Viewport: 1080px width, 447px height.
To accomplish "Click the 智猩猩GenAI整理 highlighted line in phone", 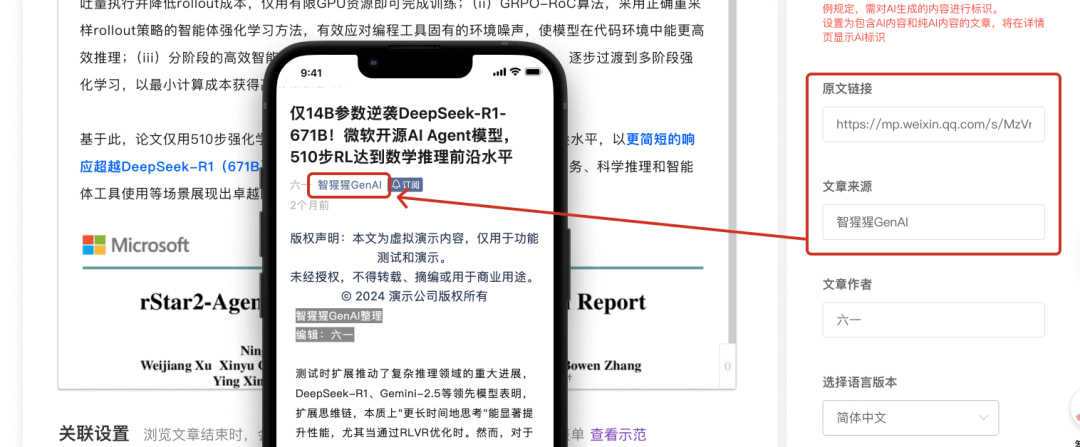I will pos(338,316).
